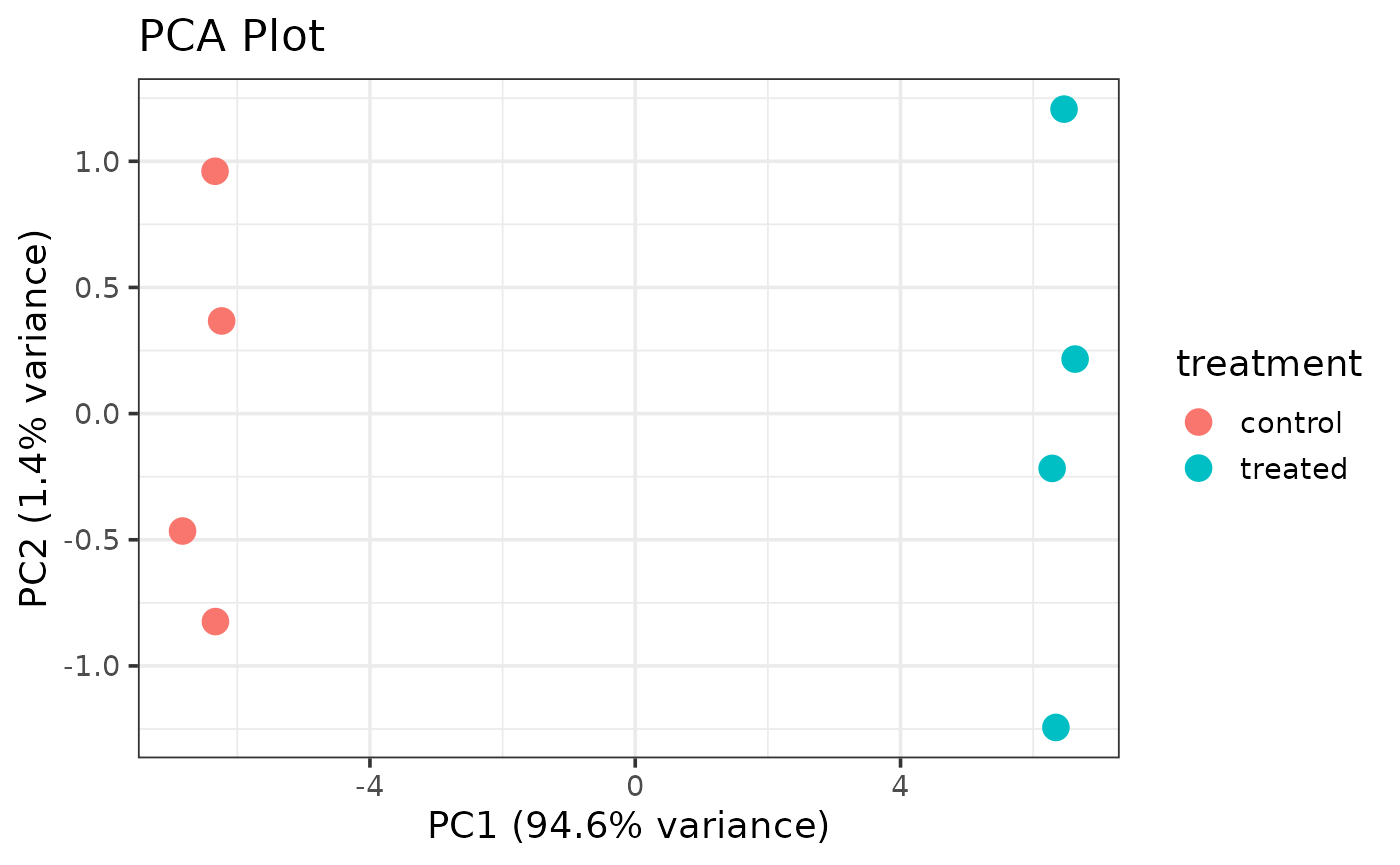Viewport: 1400px width, 865px height.
Task: Click the topmost red control data point
Action: (x=215, y=171)
